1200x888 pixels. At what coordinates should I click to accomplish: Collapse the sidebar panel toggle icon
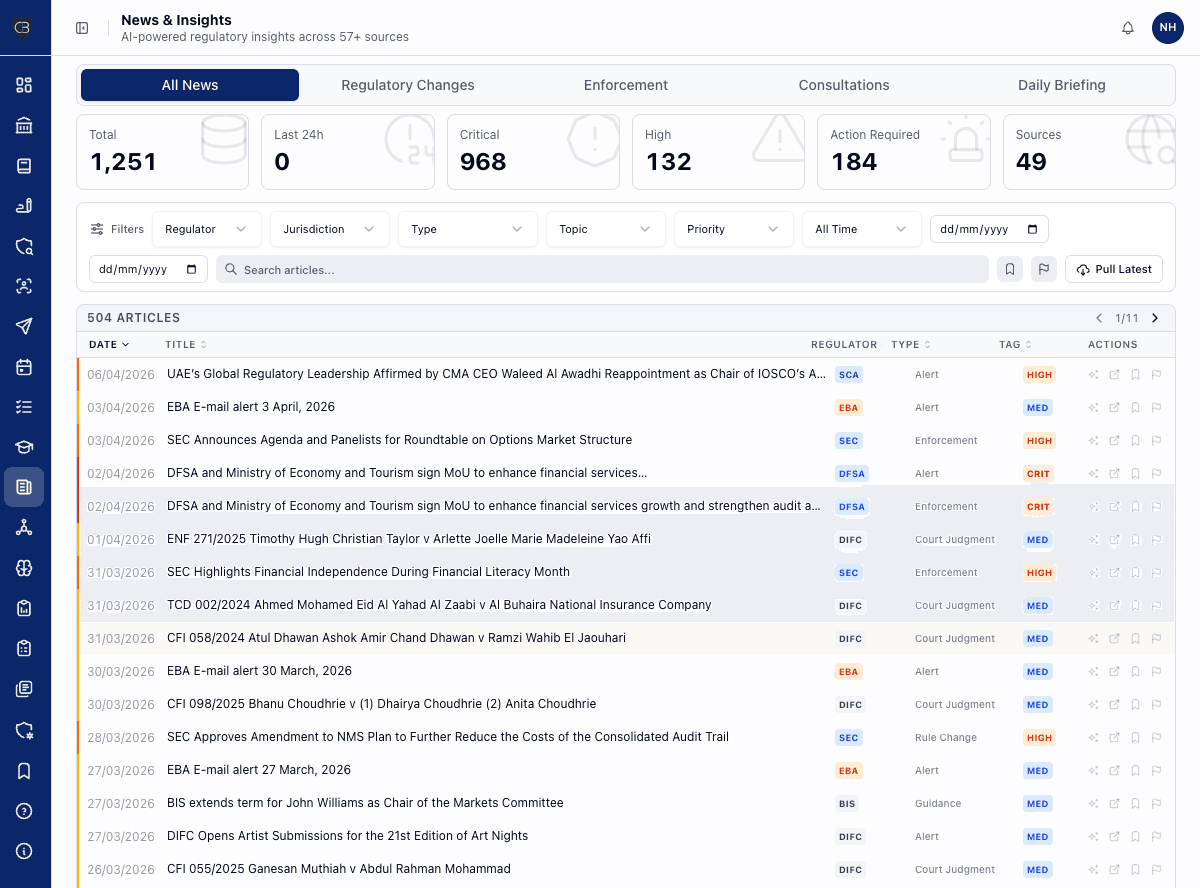tap(82, 28)
